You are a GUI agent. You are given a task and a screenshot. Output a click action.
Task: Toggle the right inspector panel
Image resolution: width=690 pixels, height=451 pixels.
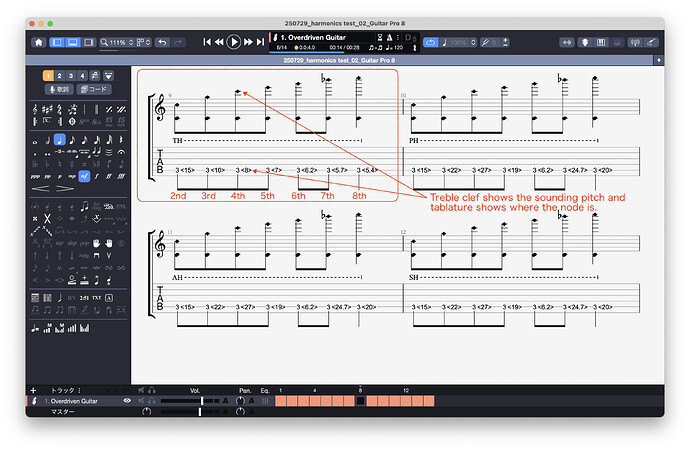coord(88,42)
